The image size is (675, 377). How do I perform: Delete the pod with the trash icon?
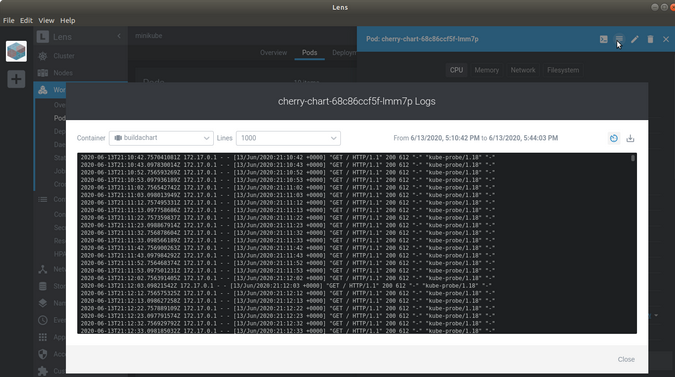(x=650, y=39)
